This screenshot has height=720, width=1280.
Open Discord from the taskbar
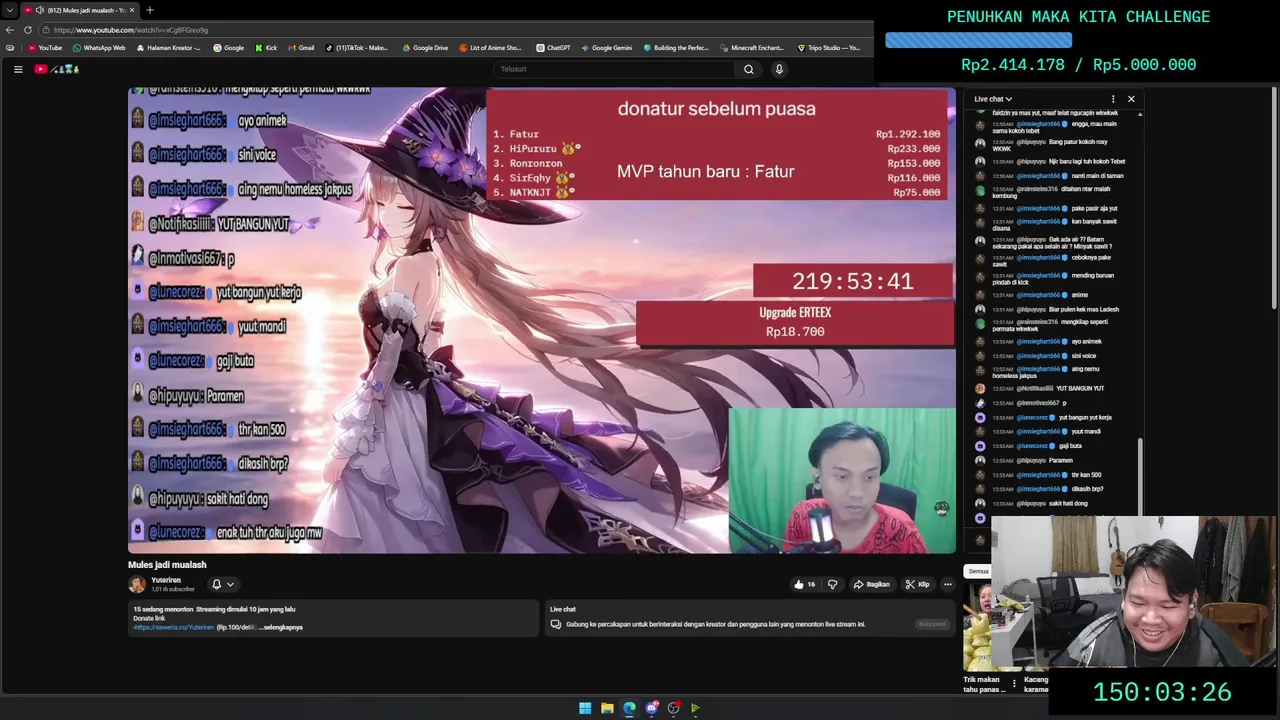tap(652, 708)
